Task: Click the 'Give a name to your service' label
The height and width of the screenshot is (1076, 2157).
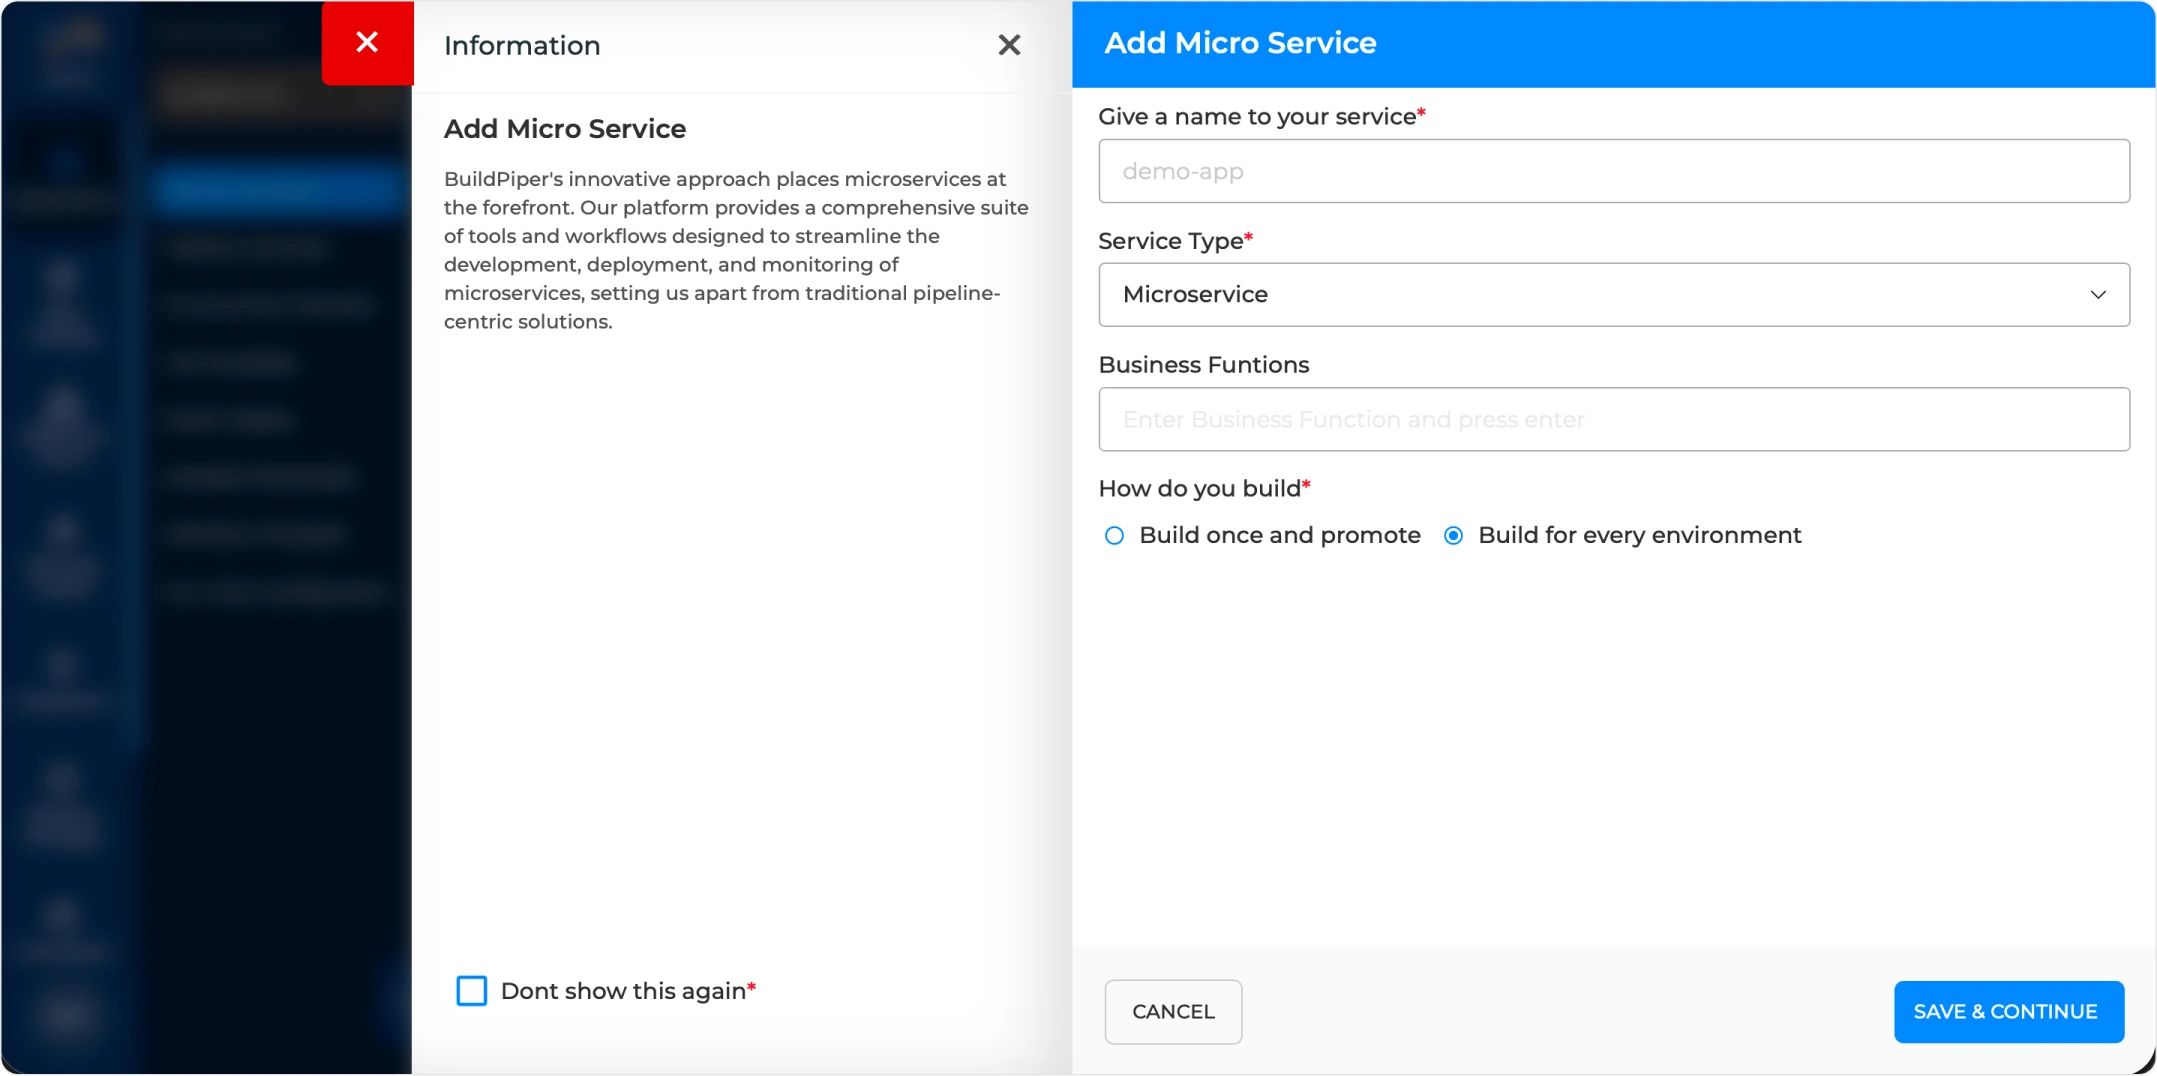Action: pyautogui.click(x=1262, y=117)
